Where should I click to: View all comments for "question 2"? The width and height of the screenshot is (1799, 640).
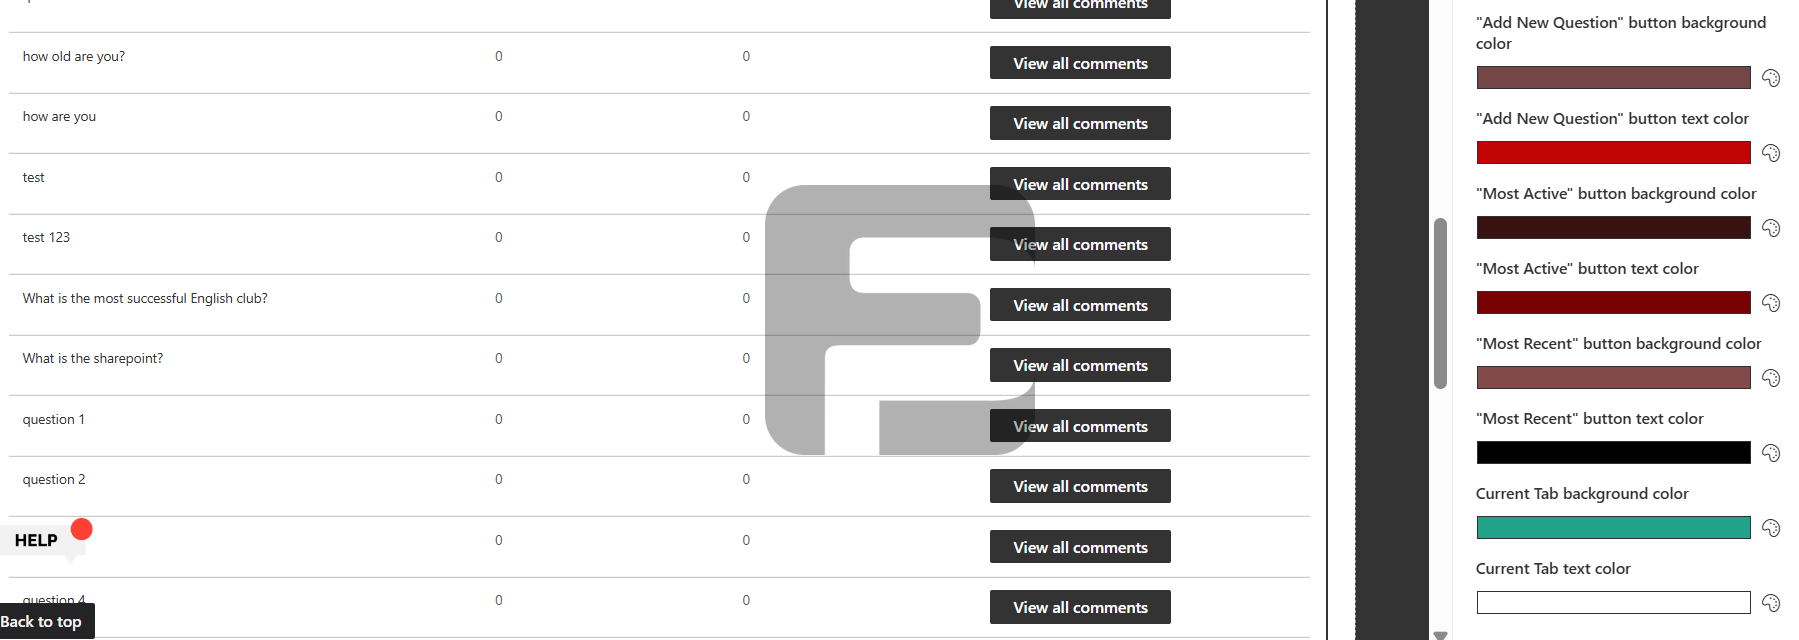coord(1079,486)
